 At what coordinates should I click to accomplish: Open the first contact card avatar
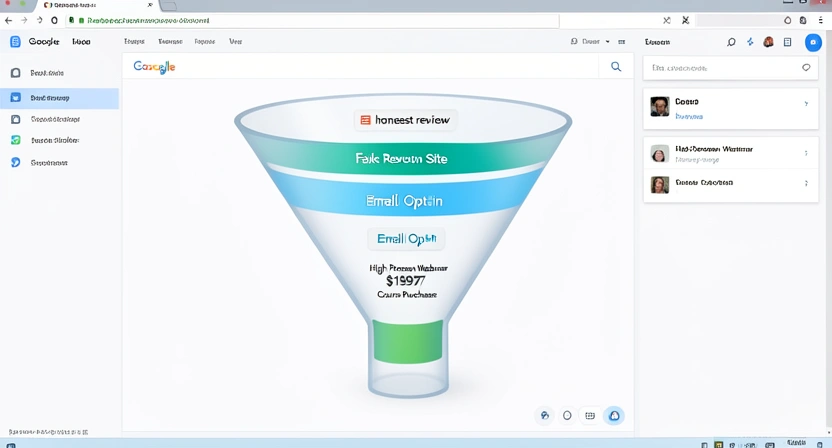[660, 106]
